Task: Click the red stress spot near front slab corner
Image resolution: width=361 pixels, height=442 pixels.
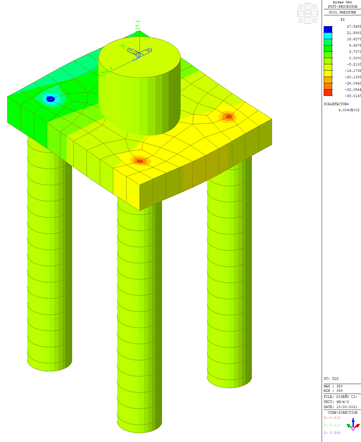Action: pyautogui.click(x=140, y=161)
